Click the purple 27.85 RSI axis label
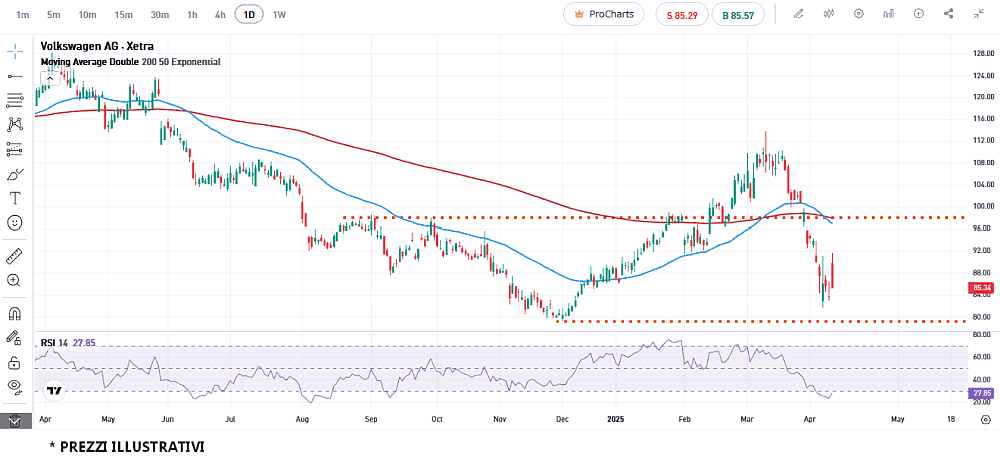Viewport: 1000px width, 456px height. [983, 393]
